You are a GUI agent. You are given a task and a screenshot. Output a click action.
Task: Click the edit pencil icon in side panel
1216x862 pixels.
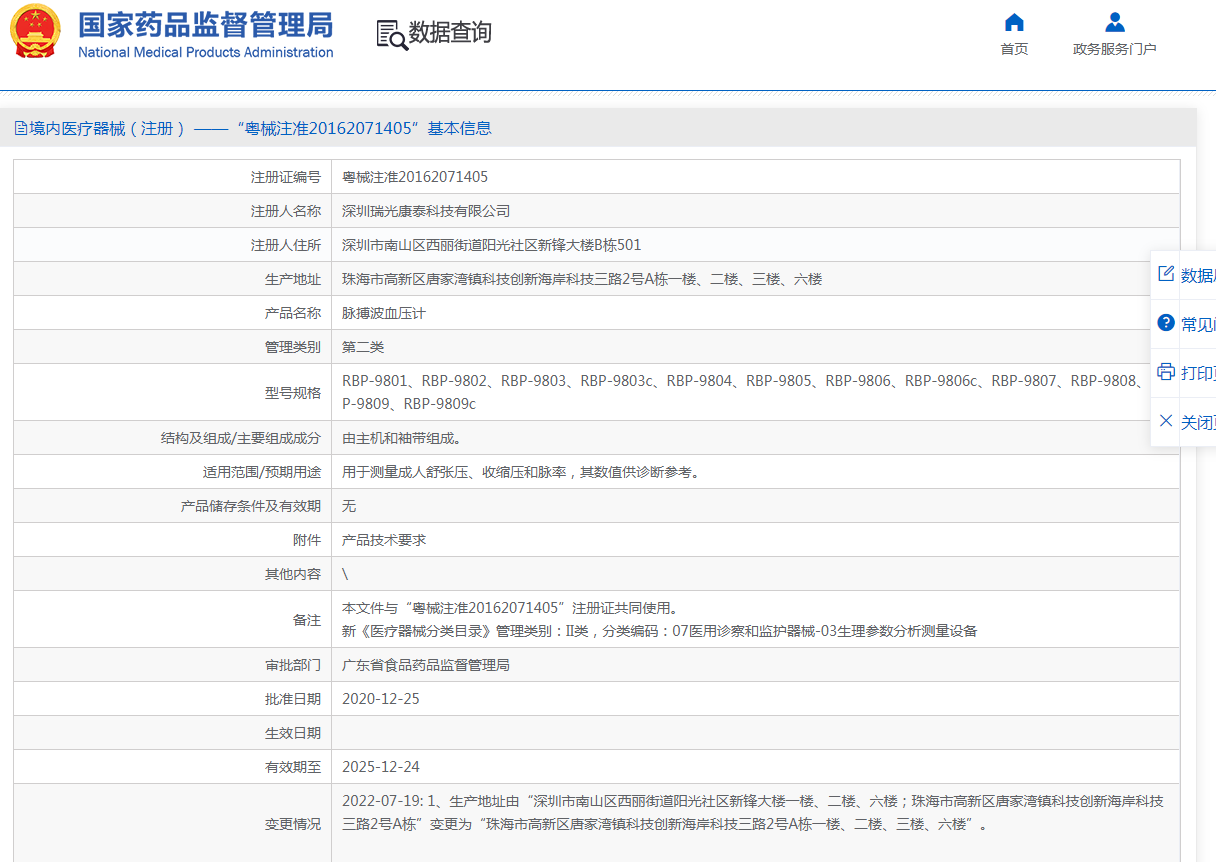(x=1166, y=275)
